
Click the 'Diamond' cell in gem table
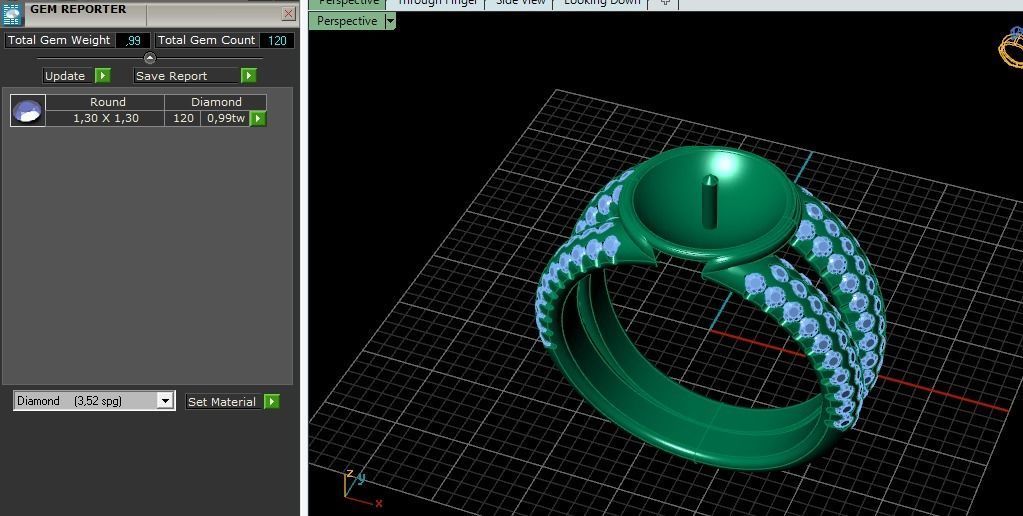[x=216, y=102]
